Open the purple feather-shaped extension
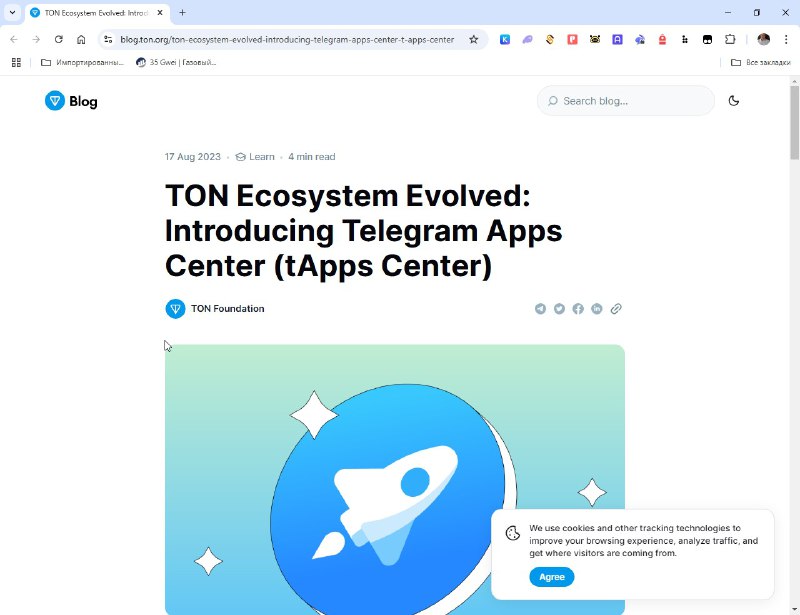Screen dimensions: 800x615 click(528, 39)
